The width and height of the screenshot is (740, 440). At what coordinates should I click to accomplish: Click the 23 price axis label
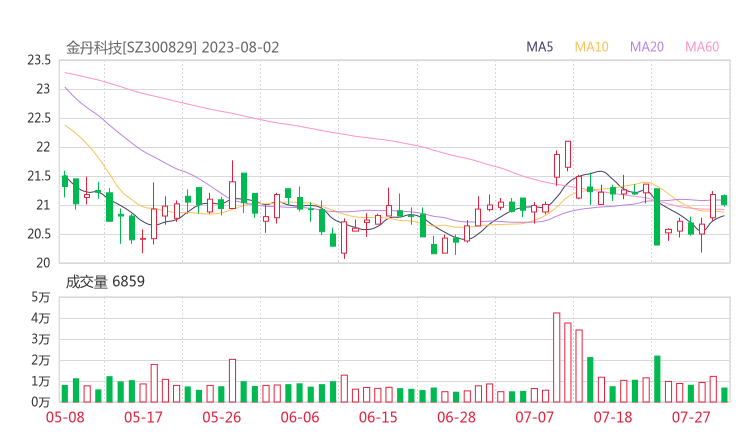[43, 89]
